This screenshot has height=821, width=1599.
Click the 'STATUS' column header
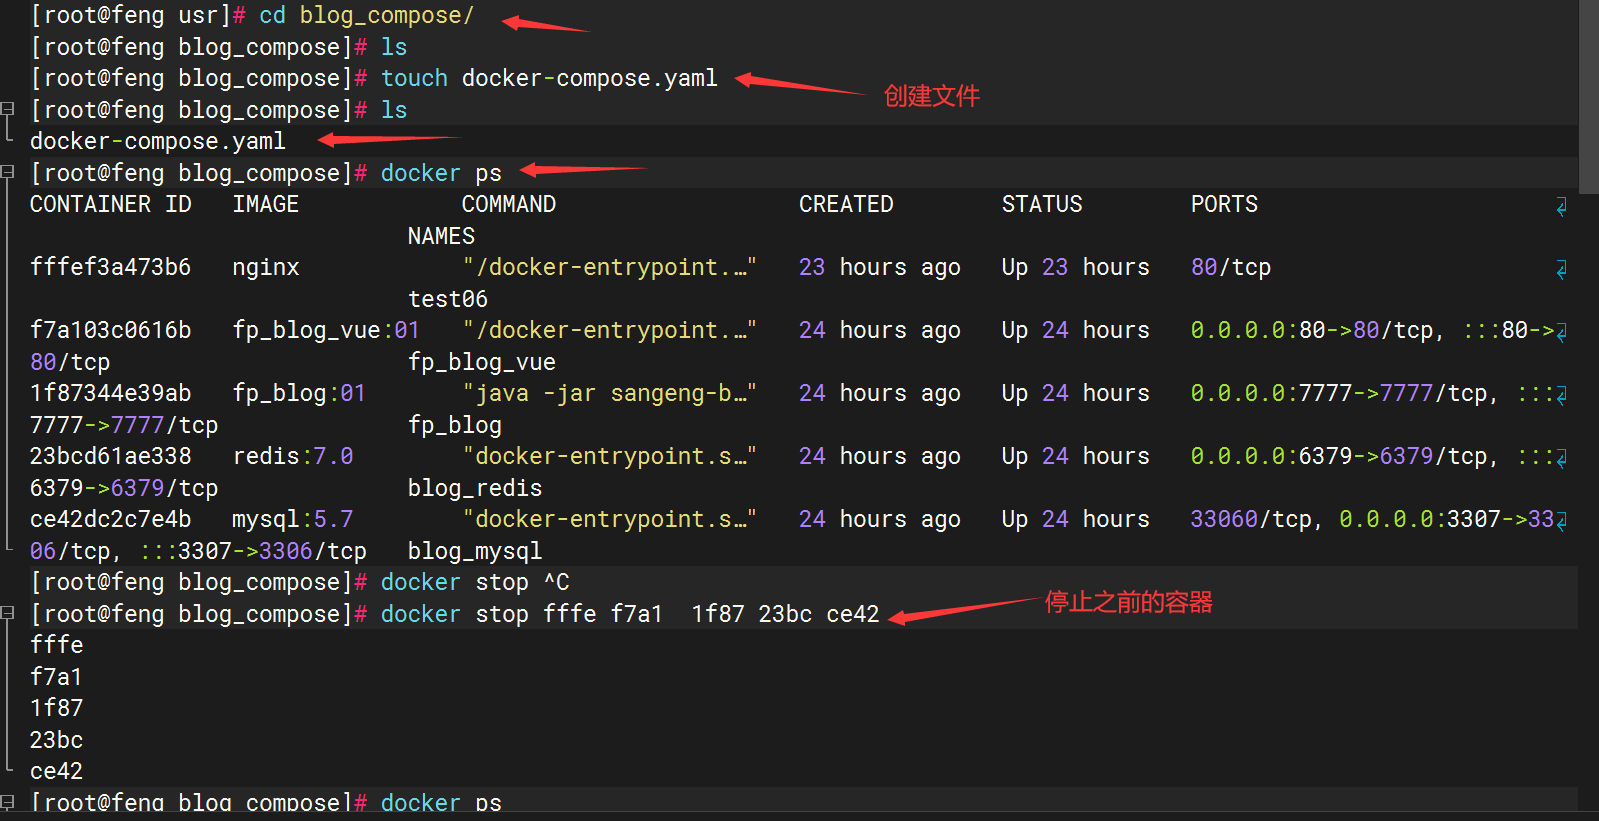(x=1042, y=204)
